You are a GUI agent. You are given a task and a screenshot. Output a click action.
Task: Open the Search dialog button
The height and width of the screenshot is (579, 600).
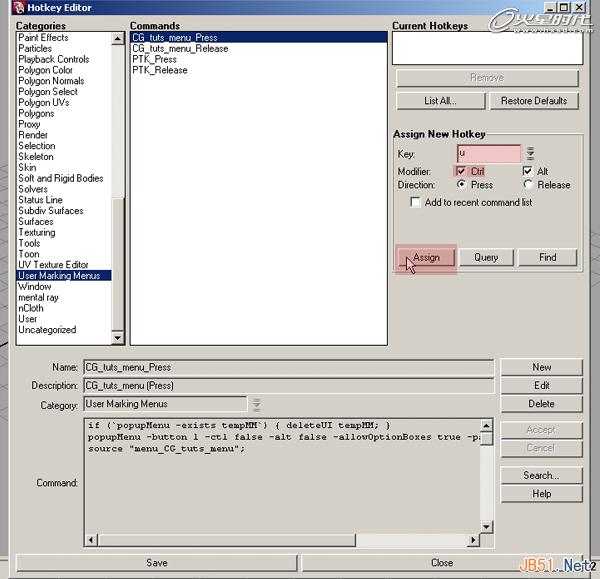[x=541, y=476]
